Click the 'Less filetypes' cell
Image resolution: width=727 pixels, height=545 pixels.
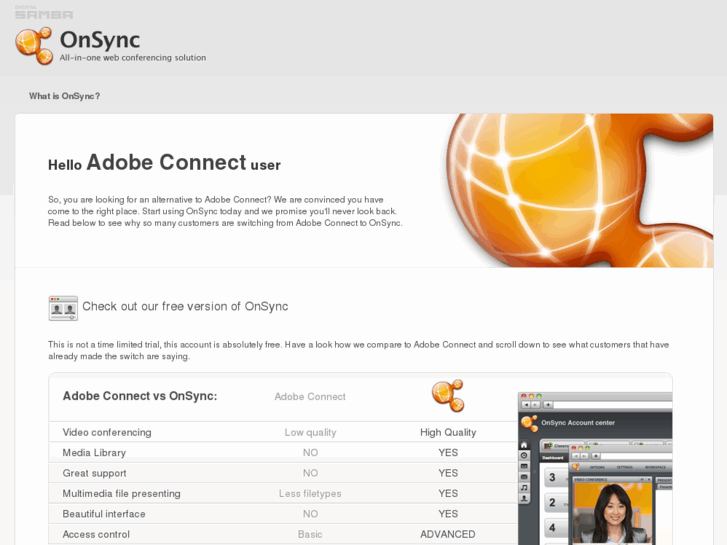[310, 494]
